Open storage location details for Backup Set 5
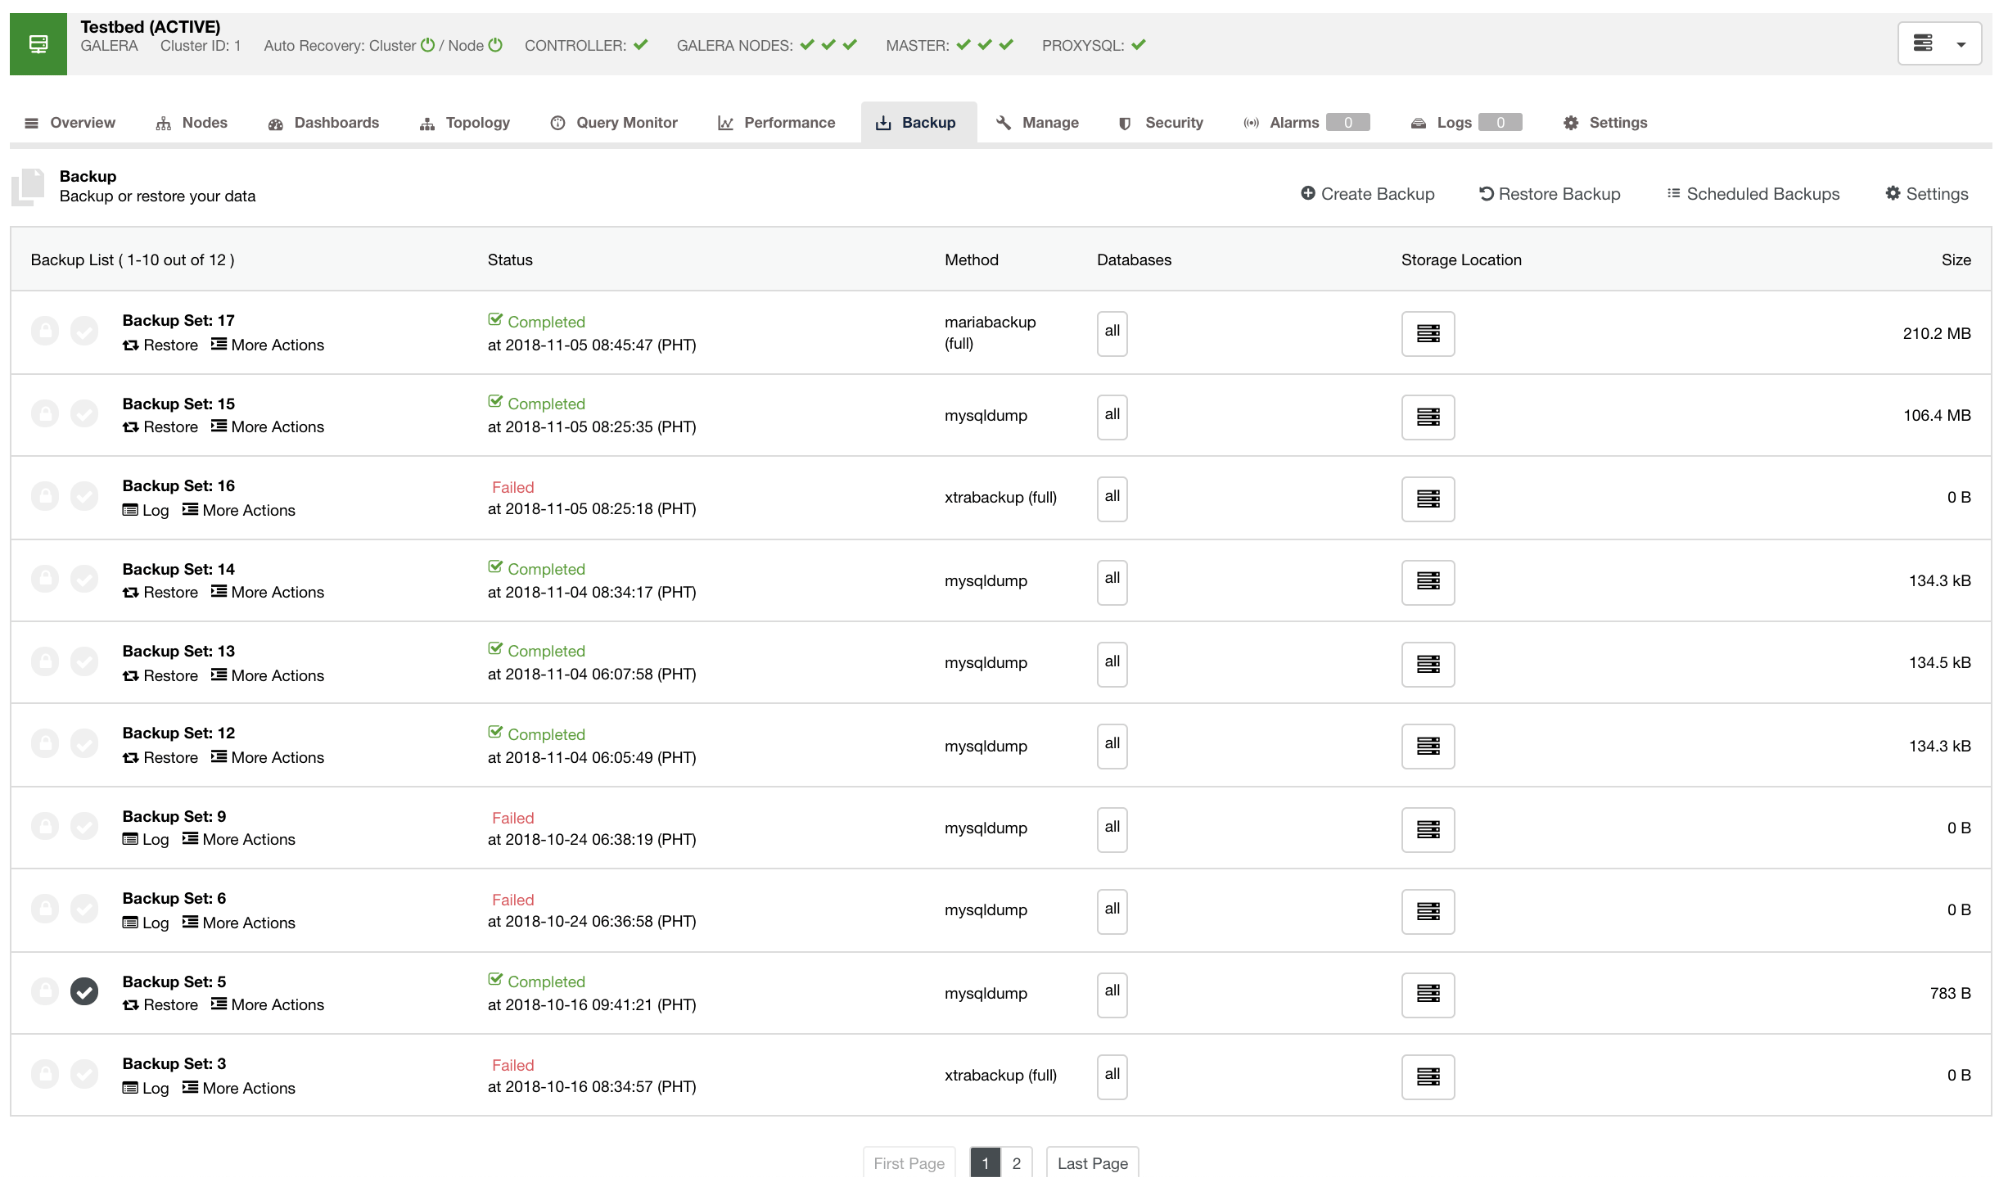1999x1178 pixels. (x=1427, y=994)
